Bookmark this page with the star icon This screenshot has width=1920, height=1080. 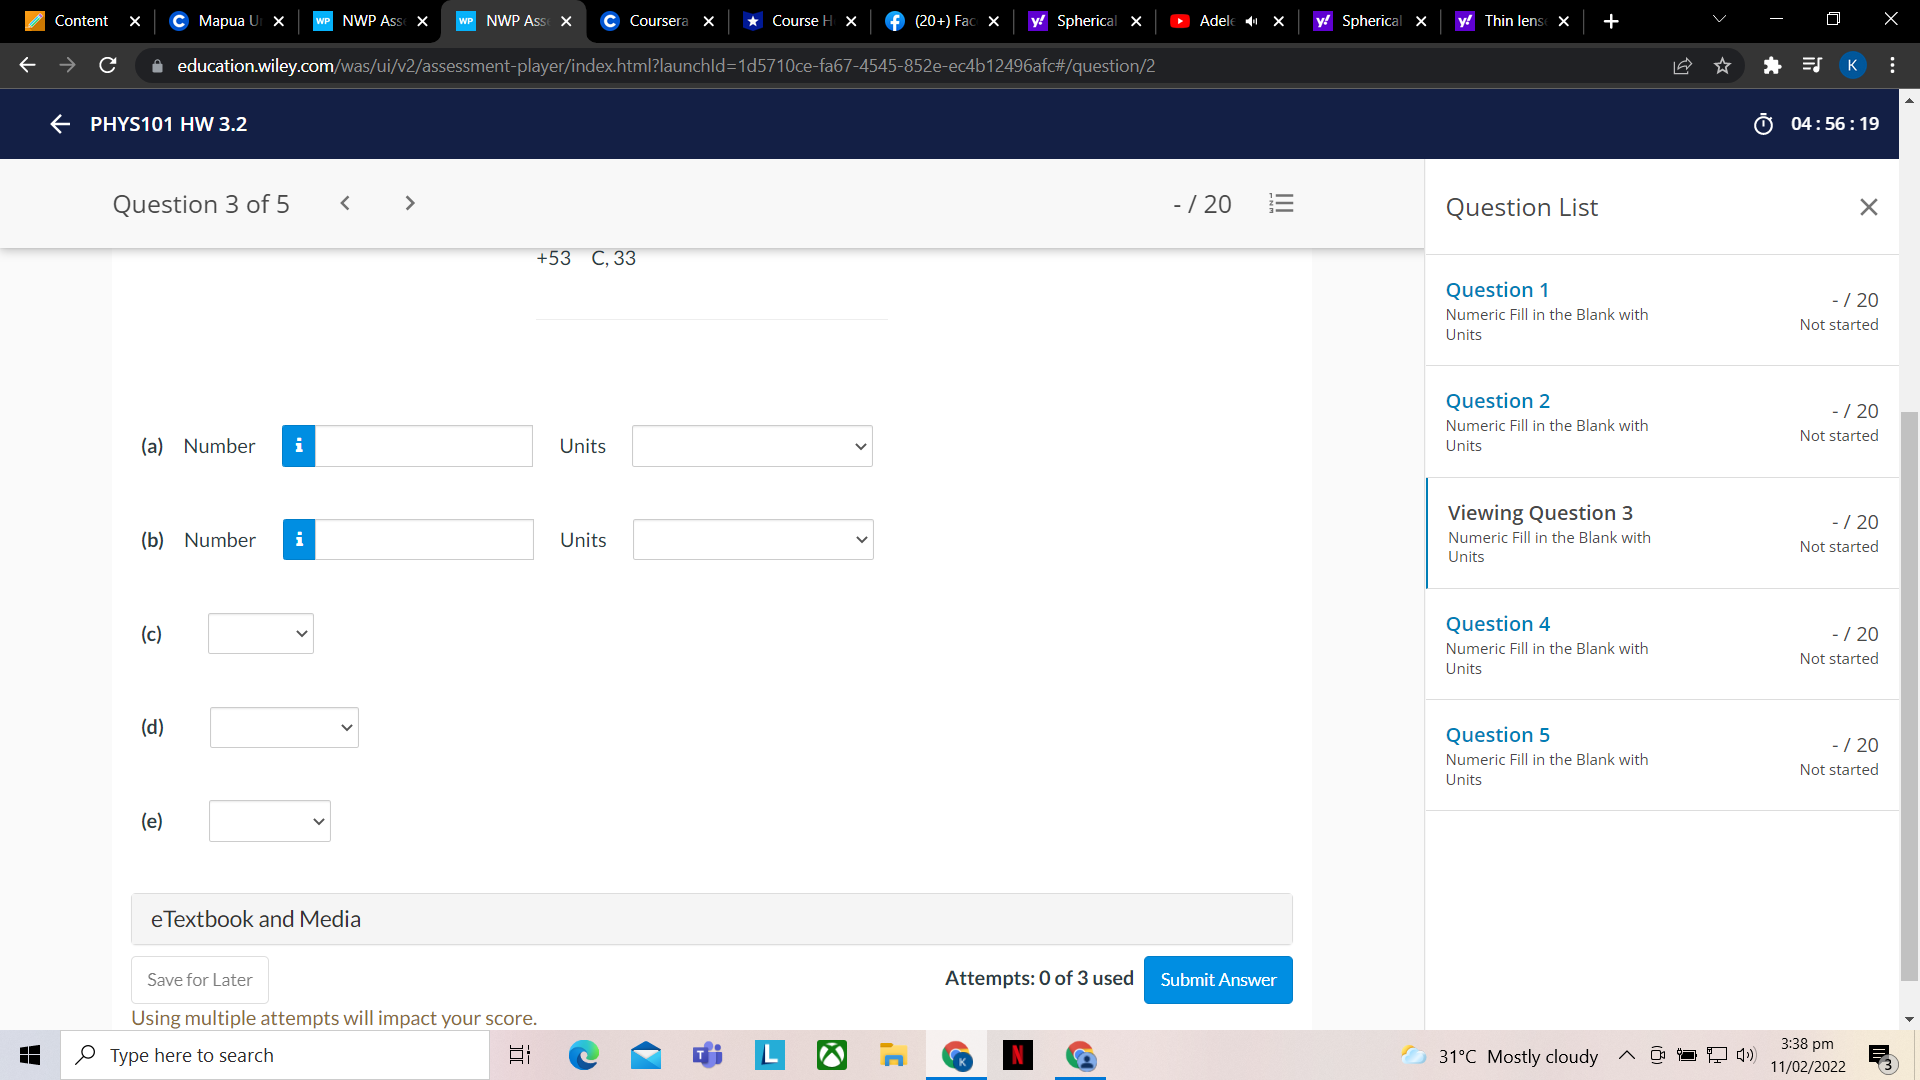click(x=1722, y=66)
